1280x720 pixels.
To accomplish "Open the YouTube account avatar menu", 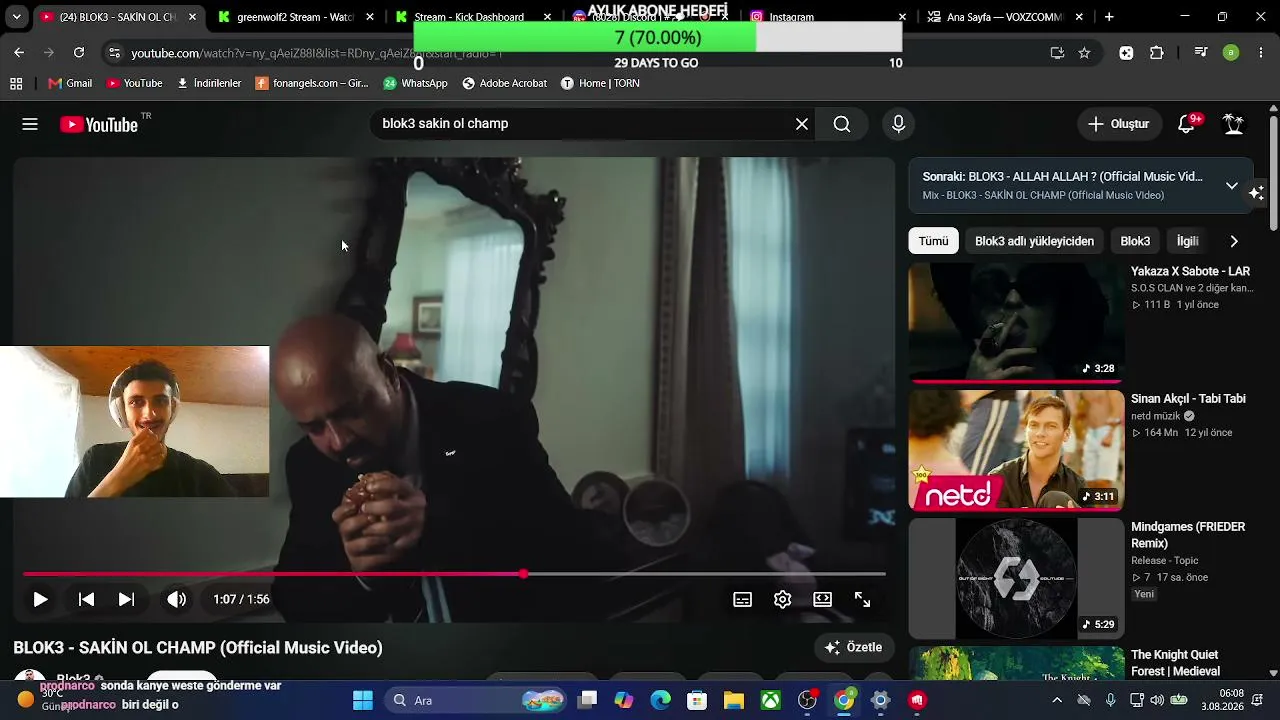I will pos(1234,124).
